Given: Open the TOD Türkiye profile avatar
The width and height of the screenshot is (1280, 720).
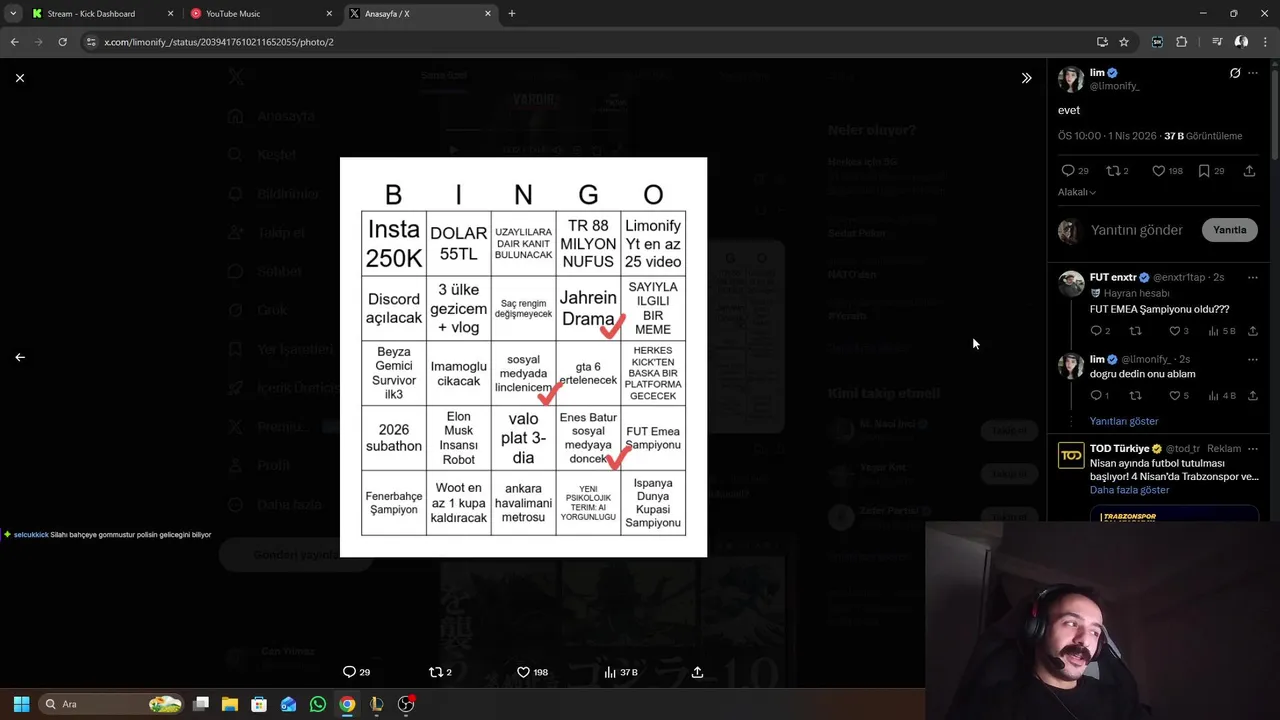Looking at the screenshot, I should tap(1071, 456).
